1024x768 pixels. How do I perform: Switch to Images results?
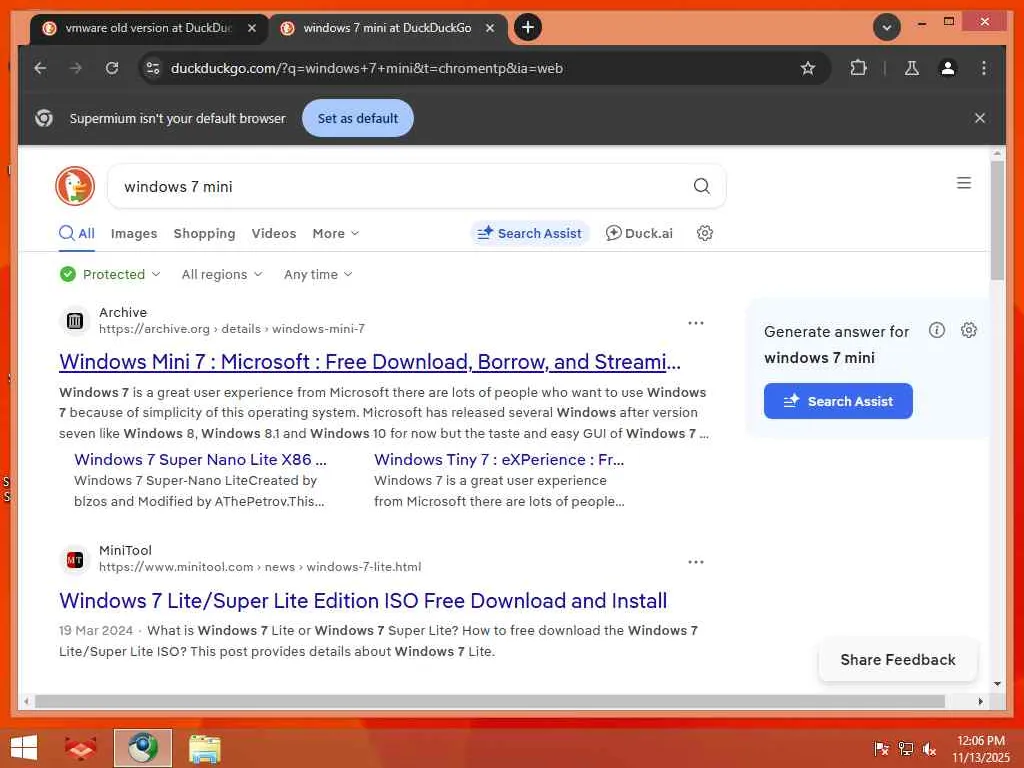(x=134, y=234)
